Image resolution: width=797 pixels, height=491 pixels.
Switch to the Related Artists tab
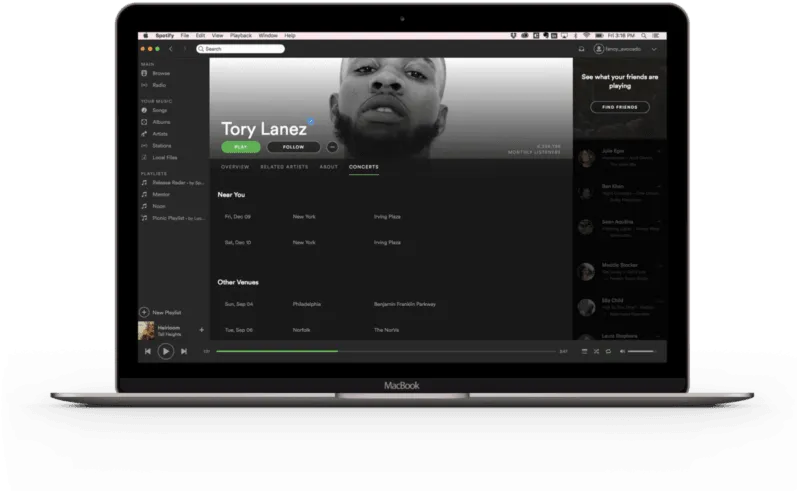pyautogui.click(x=284, y=167)
